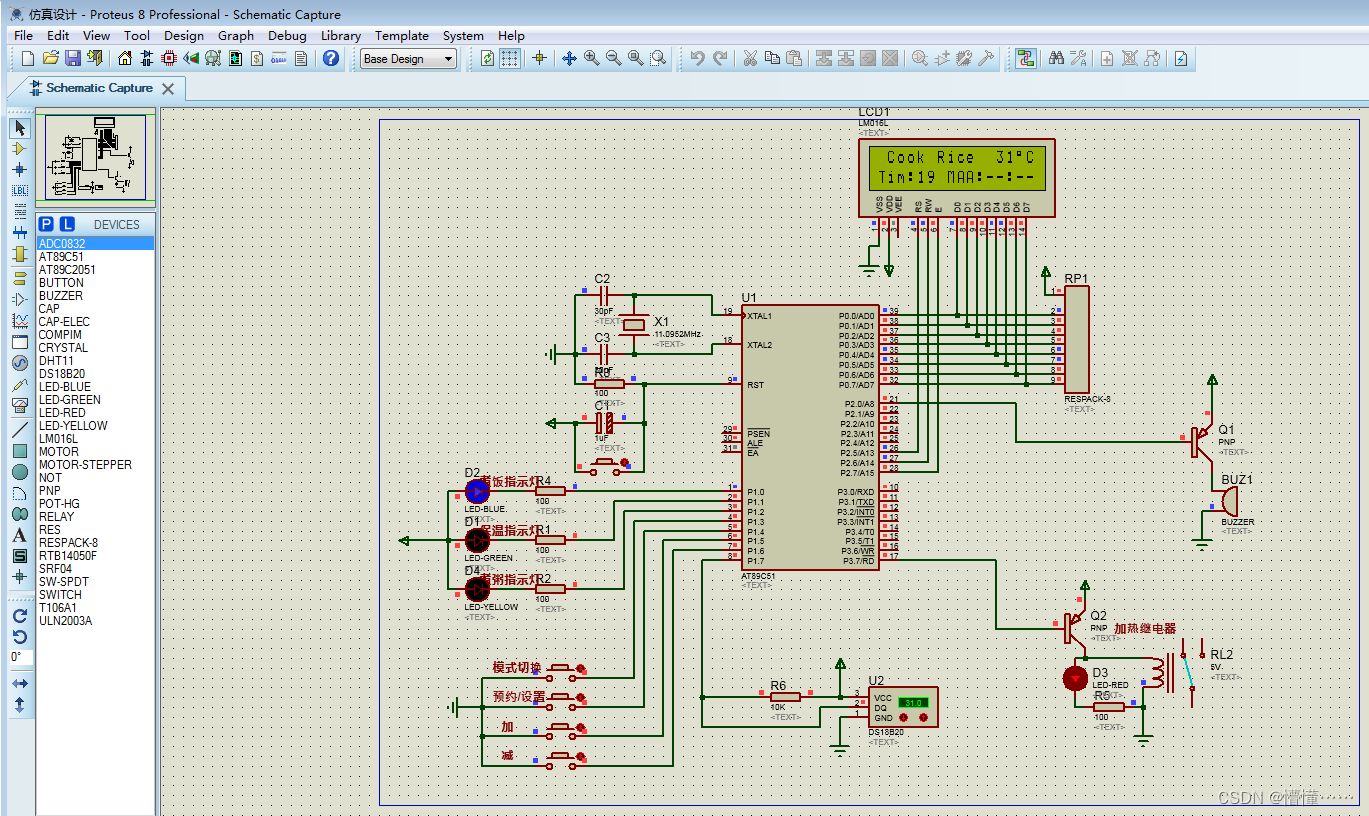Open a project with the folder icon
Viewport: 1369px width, 816px height.
(x=50, y=59)
